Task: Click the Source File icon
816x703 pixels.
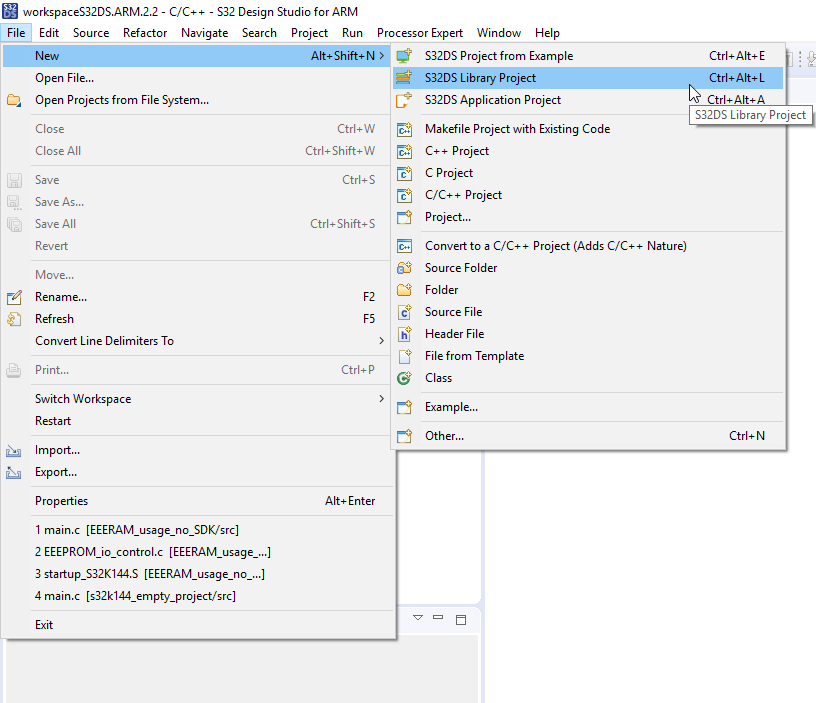Action: [404, 312]
